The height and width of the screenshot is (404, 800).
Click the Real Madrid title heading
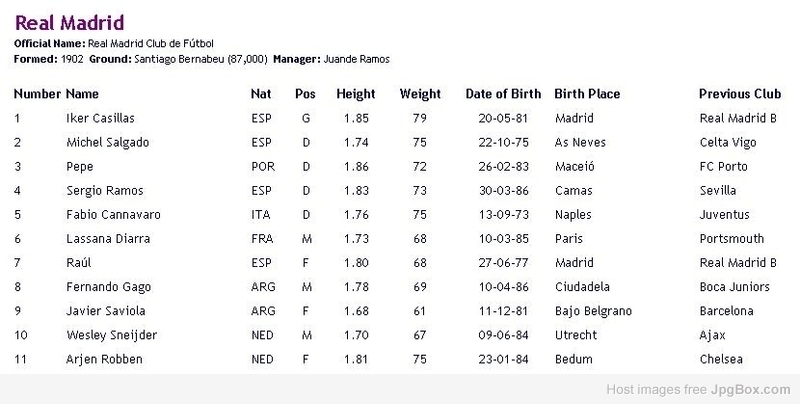[x=69, y=23]
